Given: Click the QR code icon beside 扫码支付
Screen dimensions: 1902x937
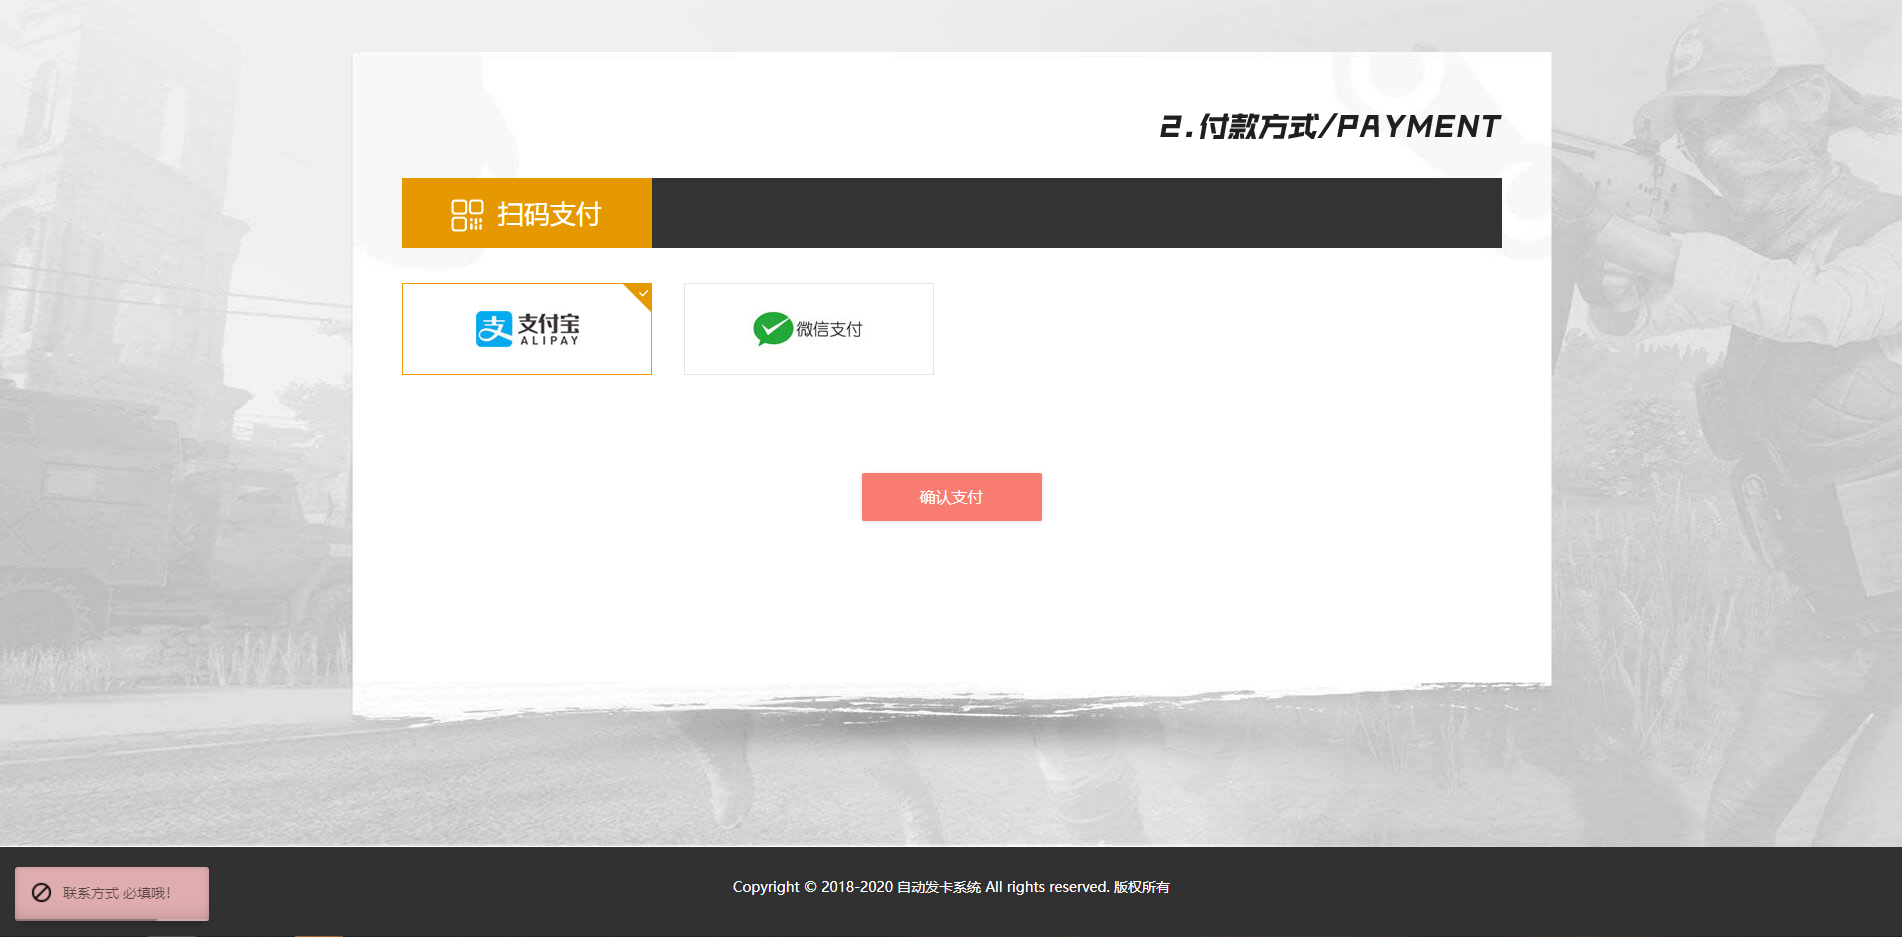Looking at the screenshot, I should click(467, 214).
